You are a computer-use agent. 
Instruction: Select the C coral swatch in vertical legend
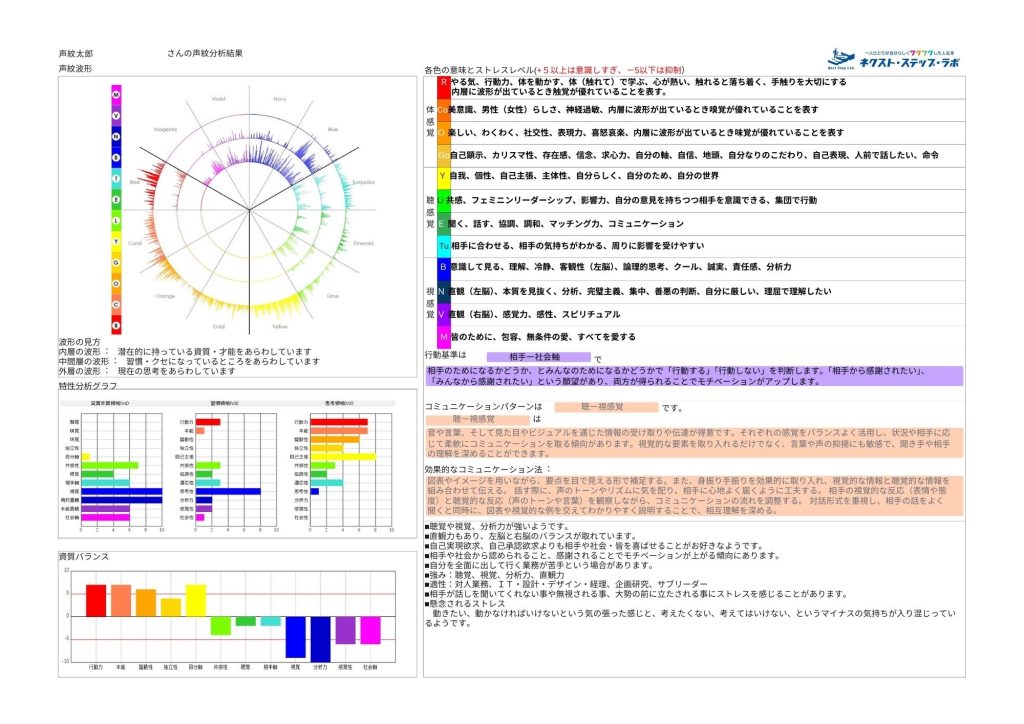116,304
